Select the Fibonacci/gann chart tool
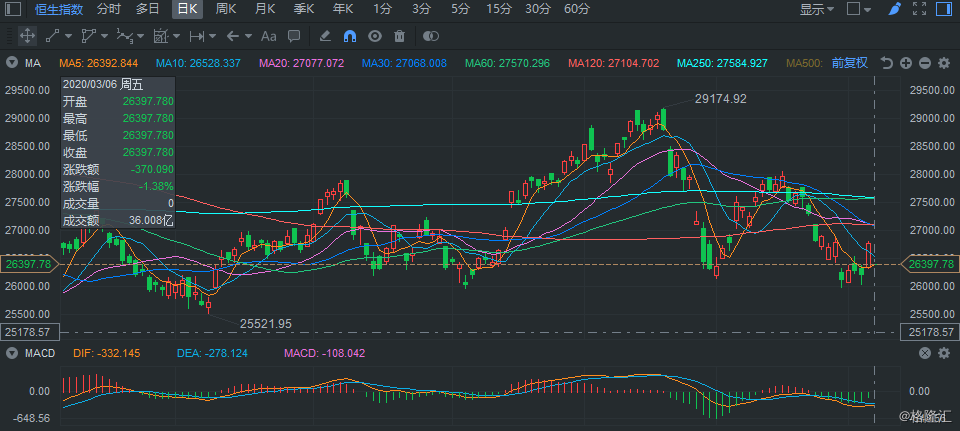This screenshot has width=960, height=431. (x=161, y=36)
